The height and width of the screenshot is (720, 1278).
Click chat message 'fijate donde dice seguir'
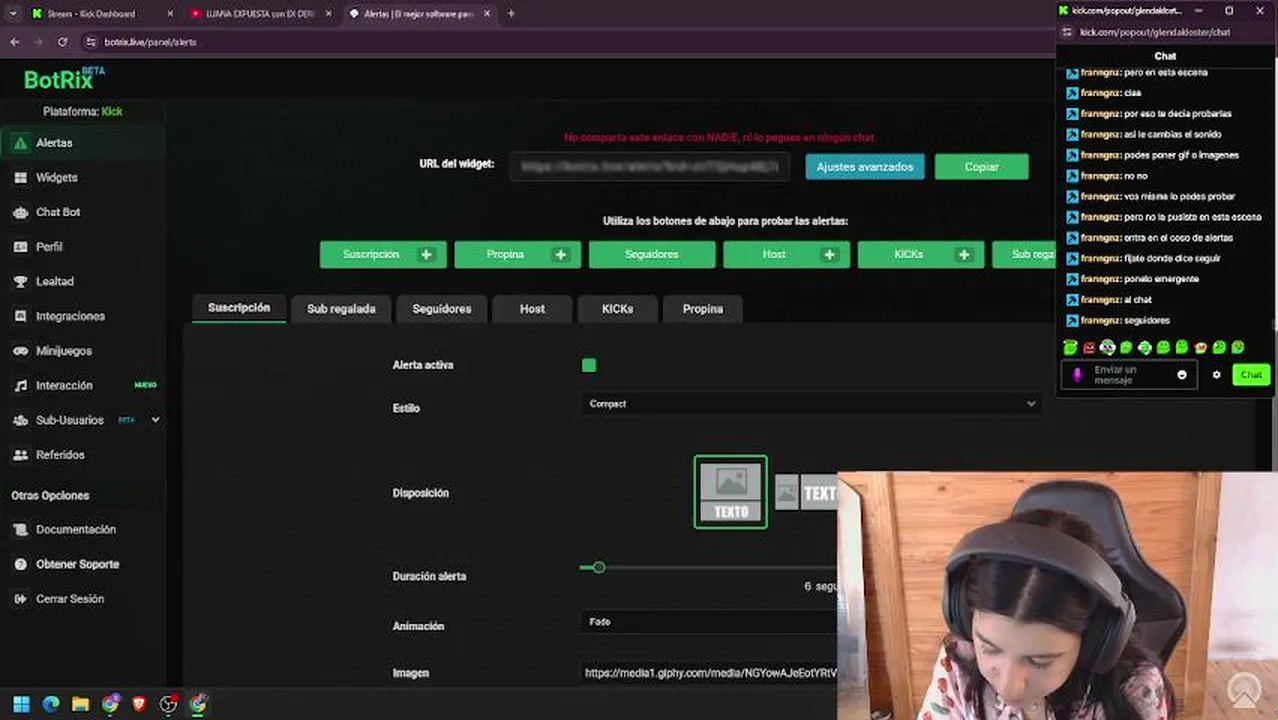[x=1172, y=259]
